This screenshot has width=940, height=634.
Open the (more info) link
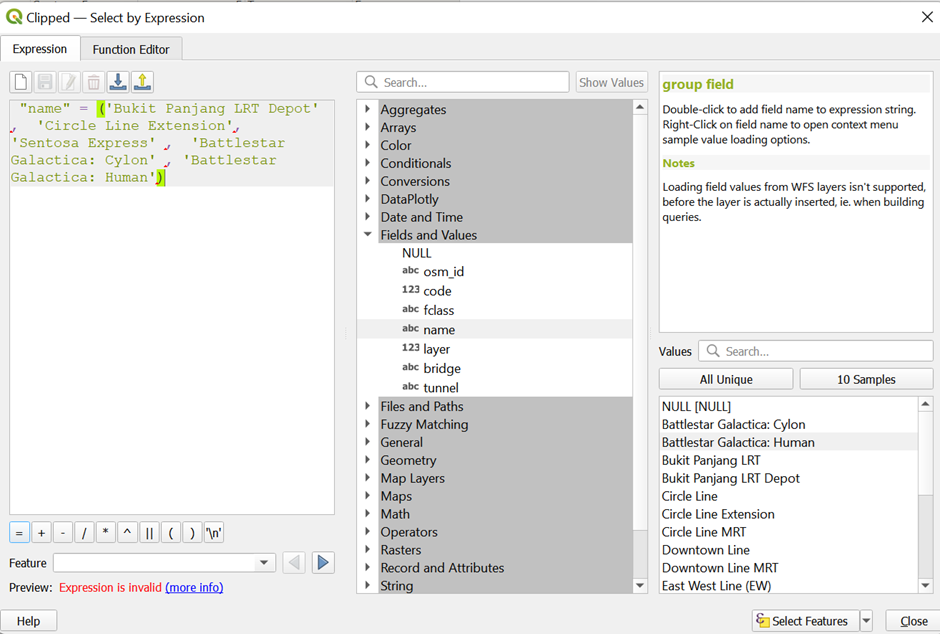(194, 587)
